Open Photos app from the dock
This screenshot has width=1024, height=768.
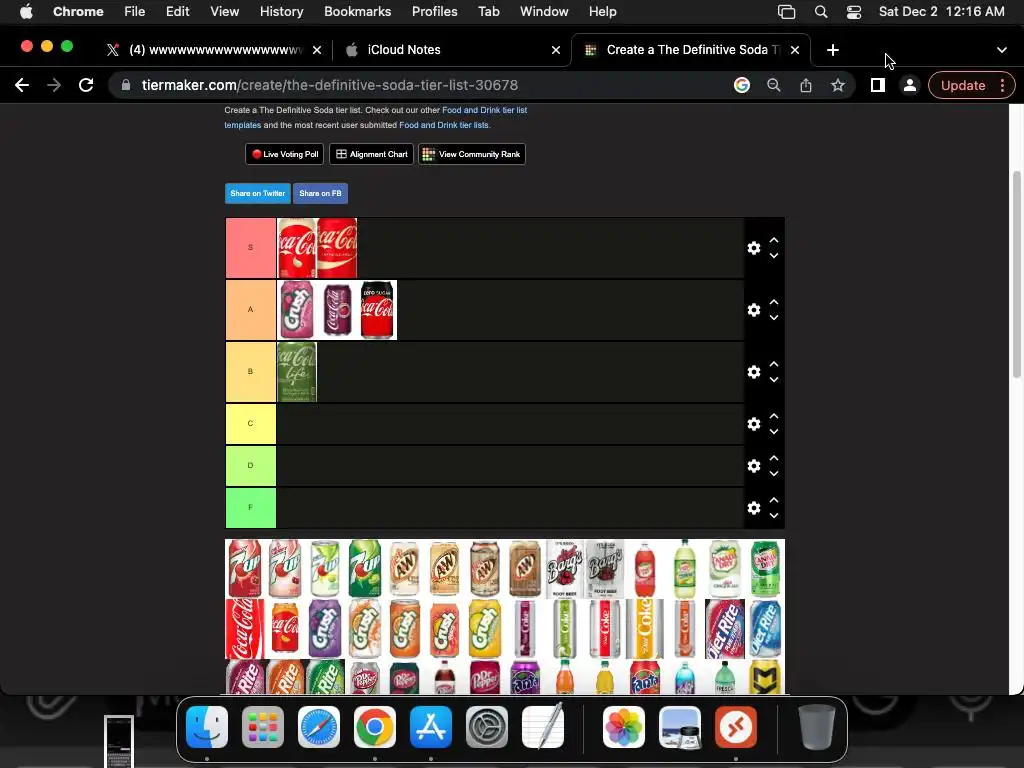[x=624, y=727]
